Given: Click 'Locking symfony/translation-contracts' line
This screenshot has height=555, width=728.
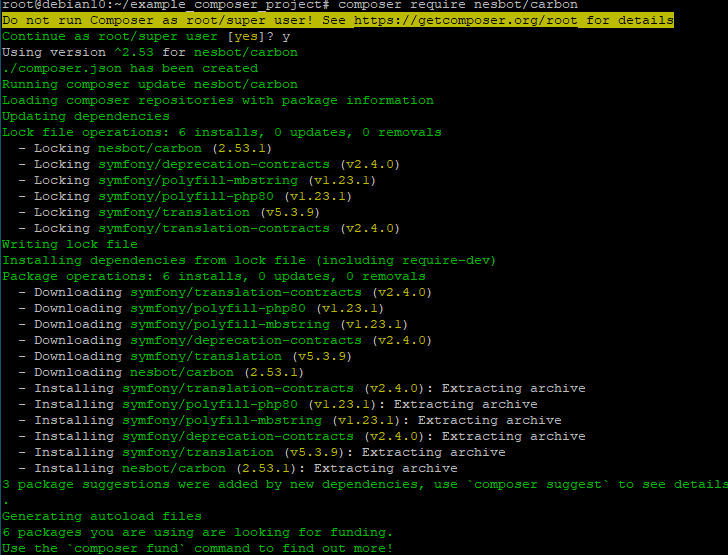Looking at the screenshot, I should [x=209, y=229].
